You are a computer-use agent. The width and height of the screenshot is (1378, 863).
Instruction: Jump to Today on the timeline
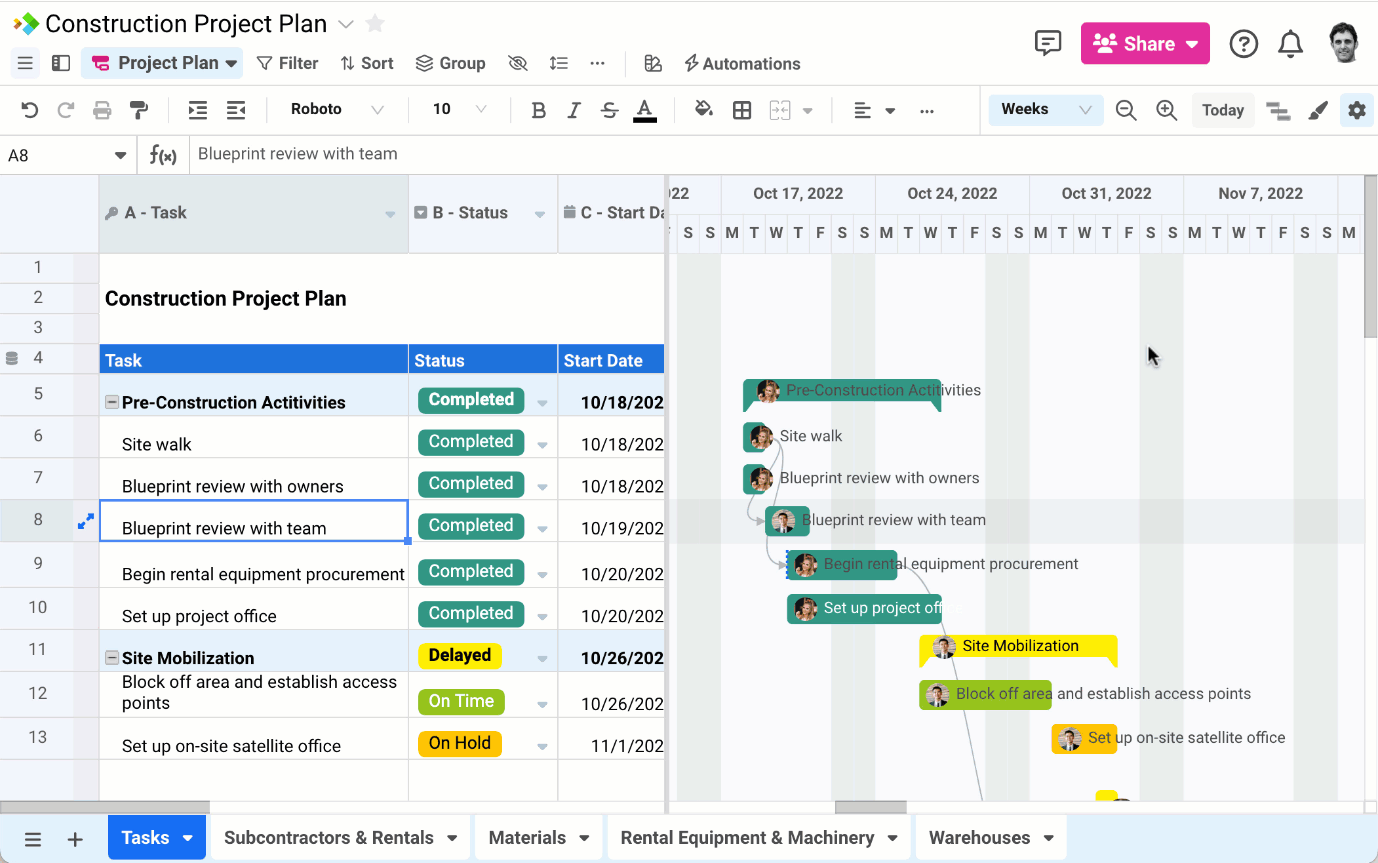(1222, 110)
